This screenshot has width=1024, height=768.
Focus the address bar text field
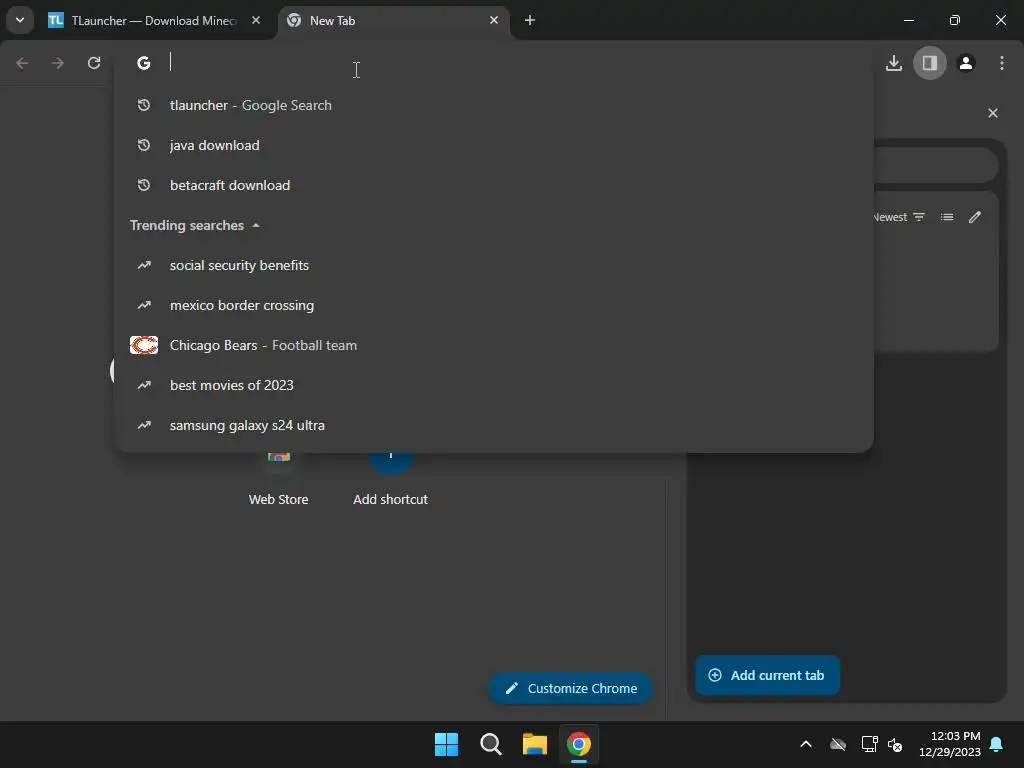click(x=494, y=63)
